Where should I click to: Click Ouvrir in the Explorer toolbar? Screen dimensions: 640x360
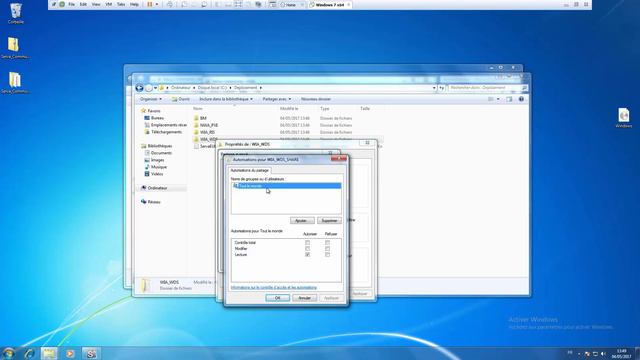click(x=181, y=99)
